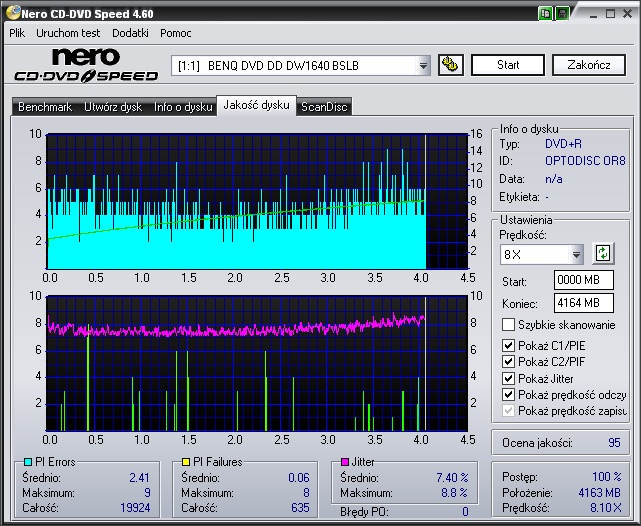641x526 pixels.
Task: Click the cyan PI Errors color swatch
Action: [28, 462]
